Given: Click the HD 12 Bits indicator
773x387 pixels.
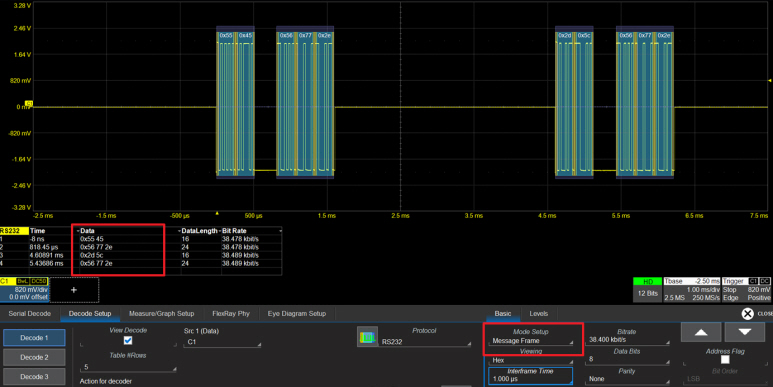Looking at the screenshot, I should pos(647,289).
